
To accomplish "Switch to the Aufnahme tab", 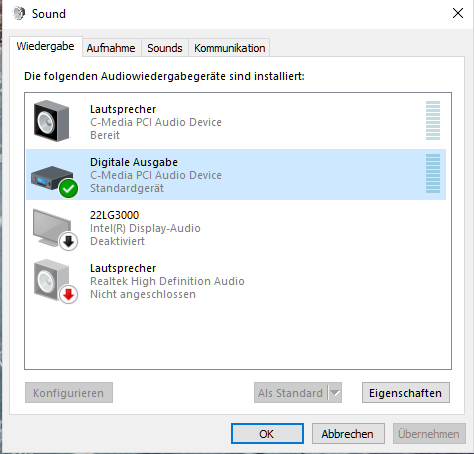I will tap(111, 48).
